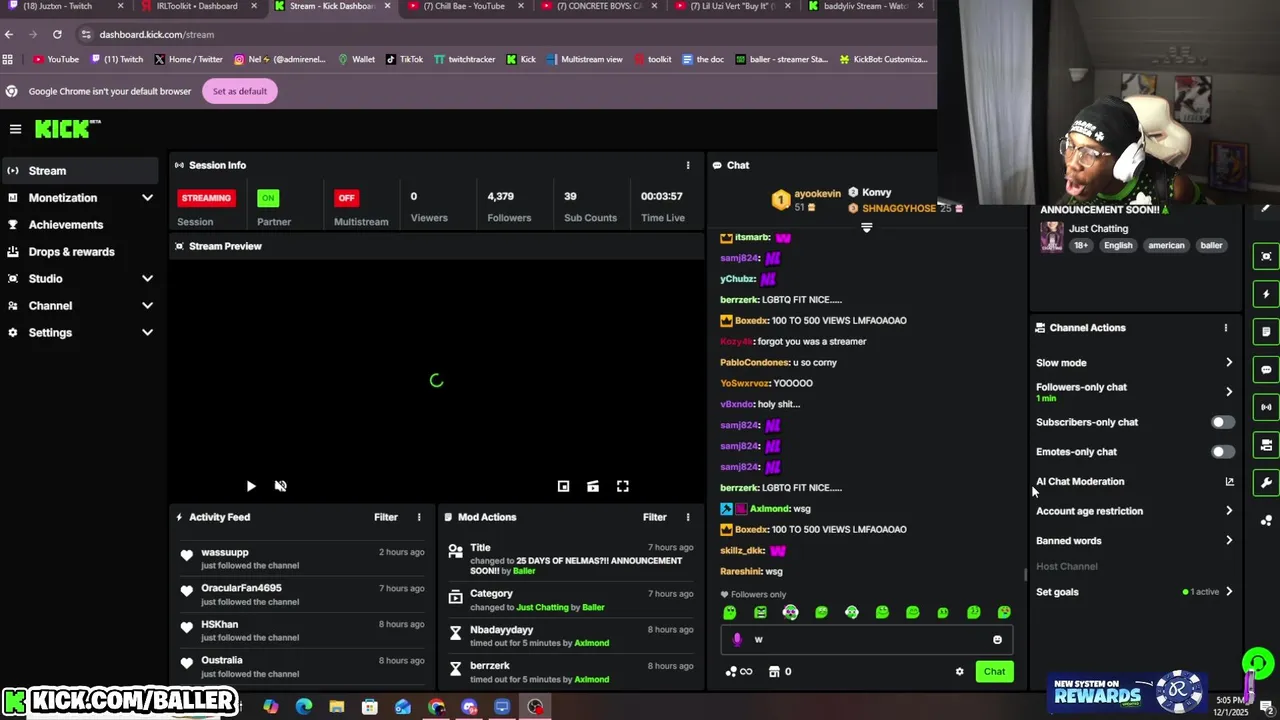
Task: Open Set goals options
Action: pyautogui.click(x=1135, y=592)
